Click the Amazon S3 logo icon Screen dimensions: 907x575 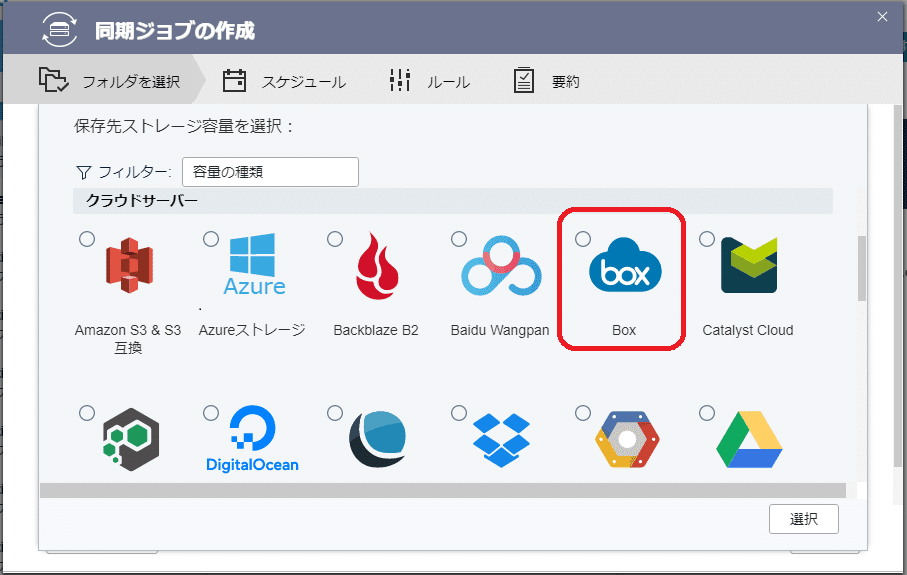click(x=130, y=266)
